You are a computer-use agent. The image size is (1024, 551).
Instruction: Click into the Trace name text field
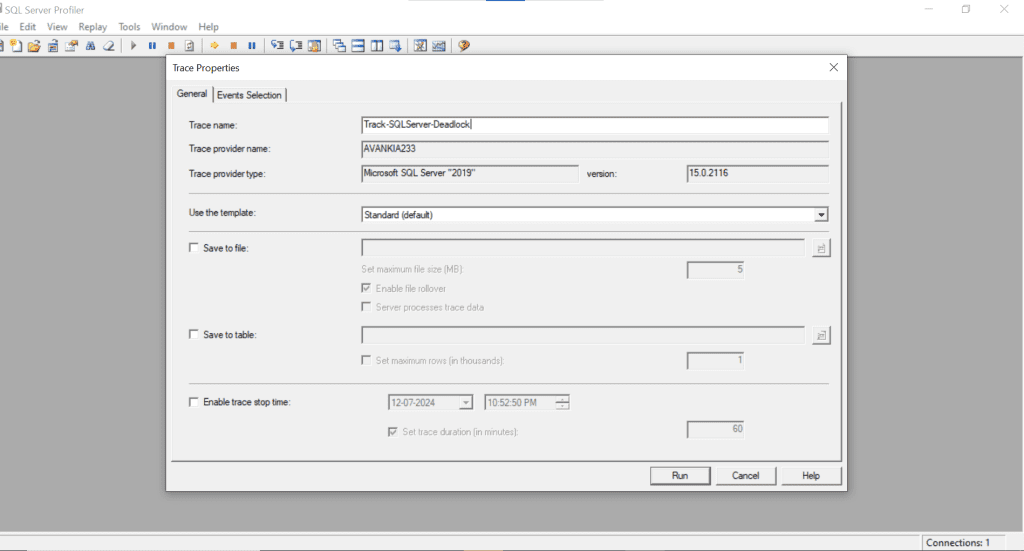[x=594, y=125]
